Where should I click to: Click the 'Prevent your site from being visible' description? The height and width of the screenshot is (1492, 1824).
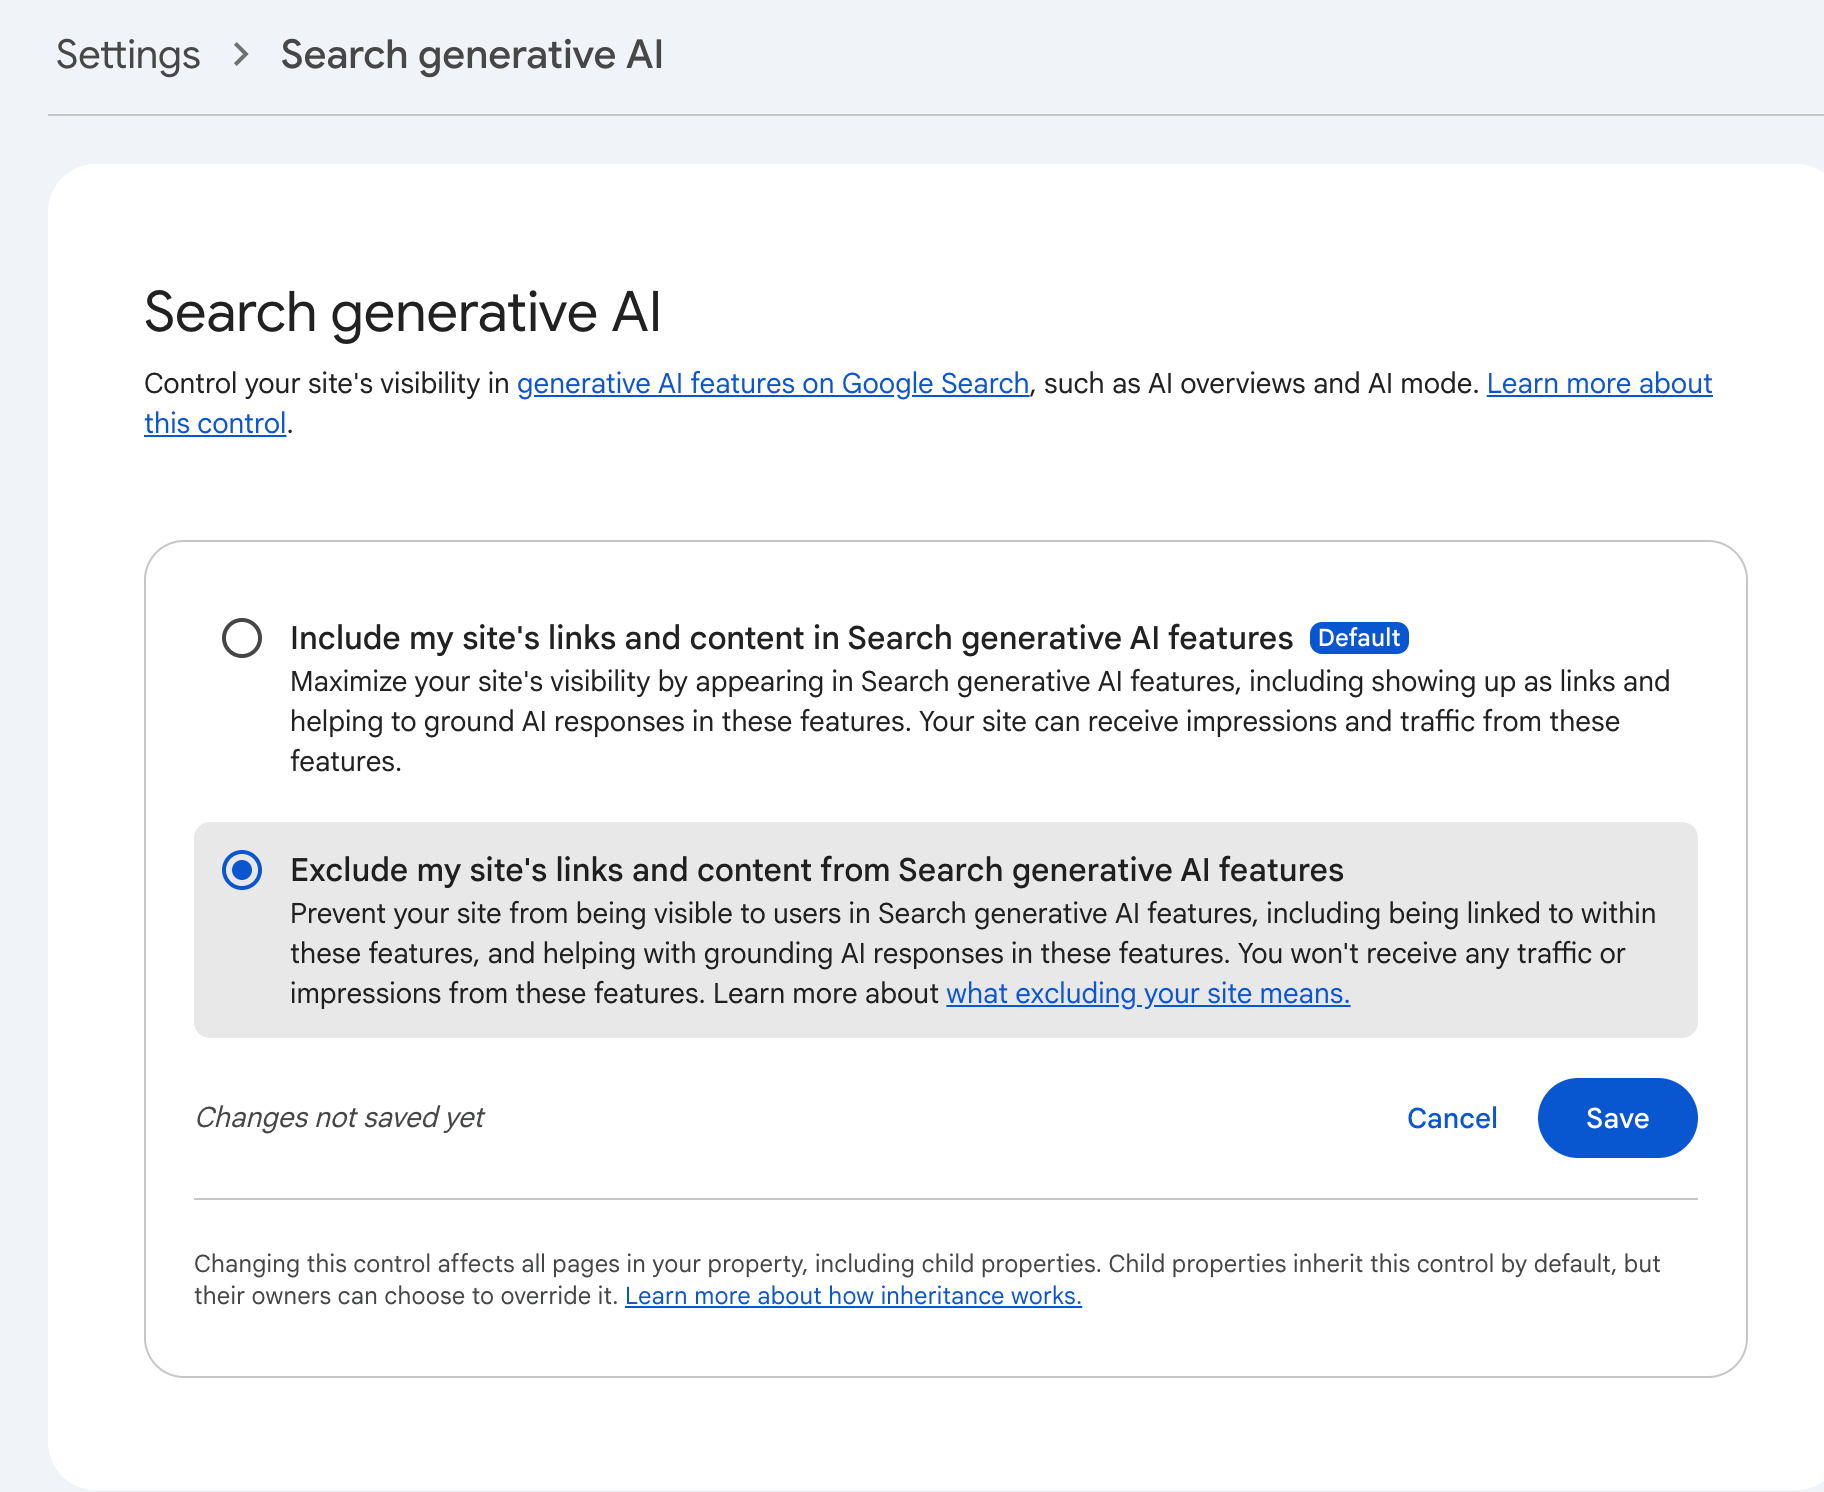point(973,953)
